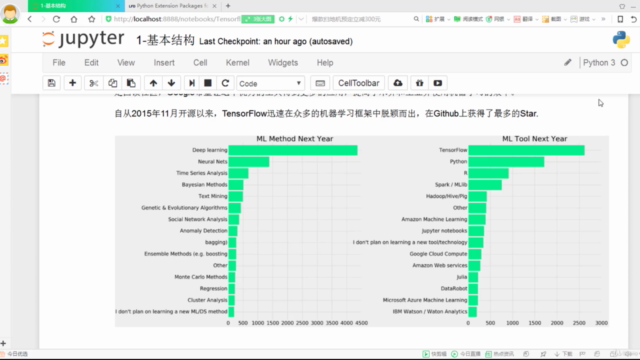Close the Python Extension Packages tab
The image size is (640, 360).
(x=214, y=6)
